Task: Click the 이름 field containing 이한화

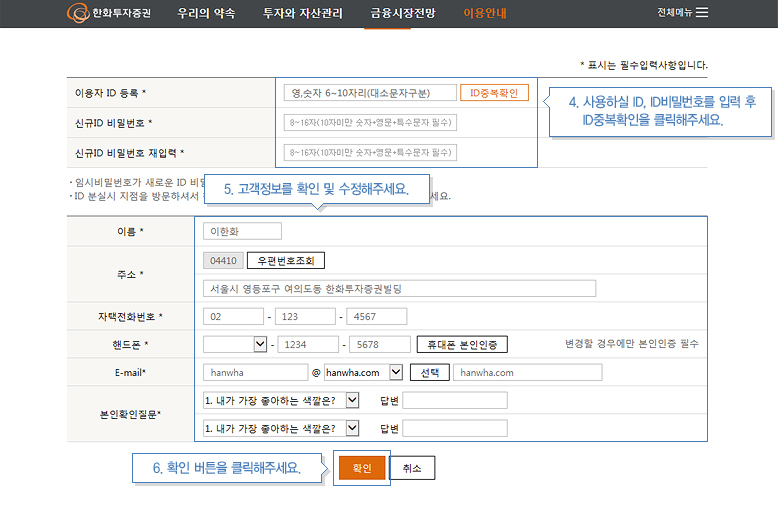Action: pyautogui.click(x=241, y=231)
